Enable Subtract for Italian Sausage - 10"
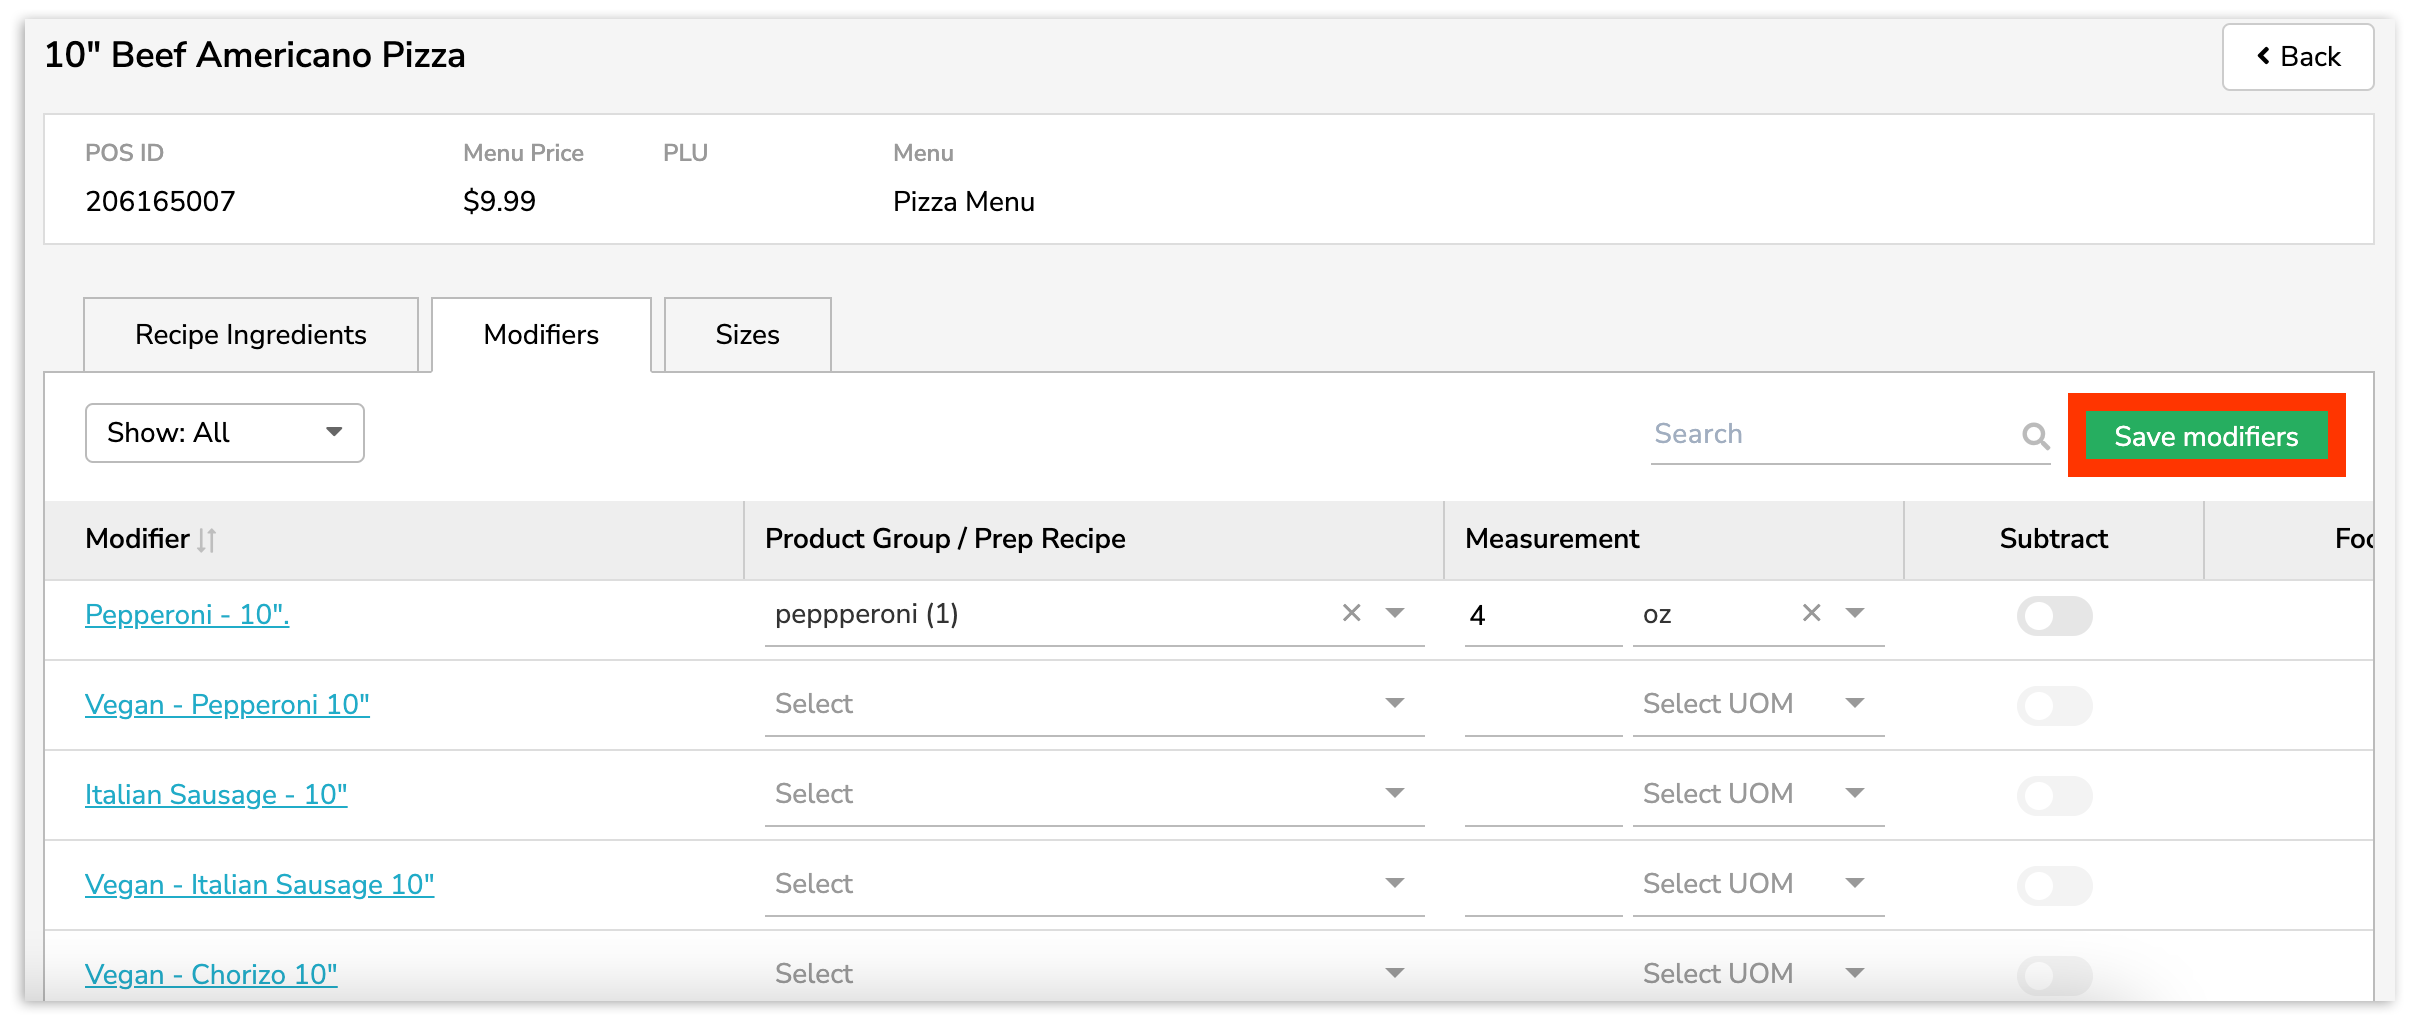Screen dimensions: 2420x1020 coord(2054,796)
